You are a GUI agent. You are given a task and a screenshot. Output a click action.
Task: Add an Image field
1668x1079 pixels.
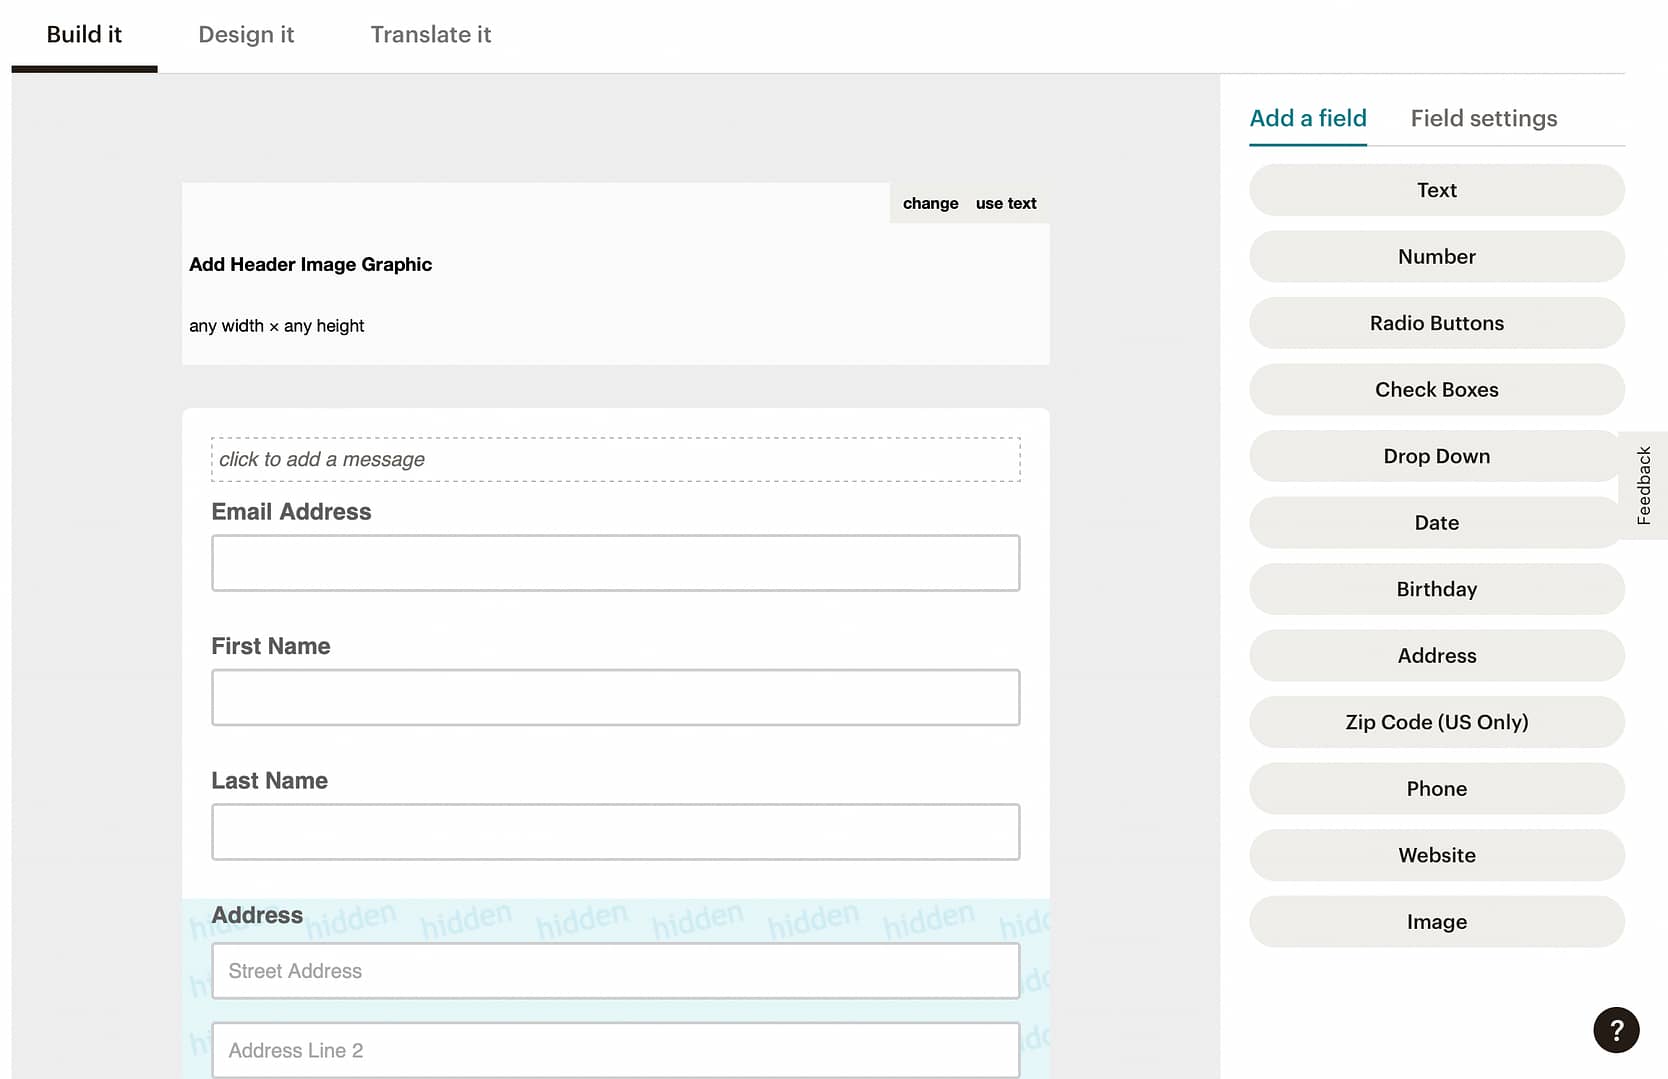[1437, 922]
